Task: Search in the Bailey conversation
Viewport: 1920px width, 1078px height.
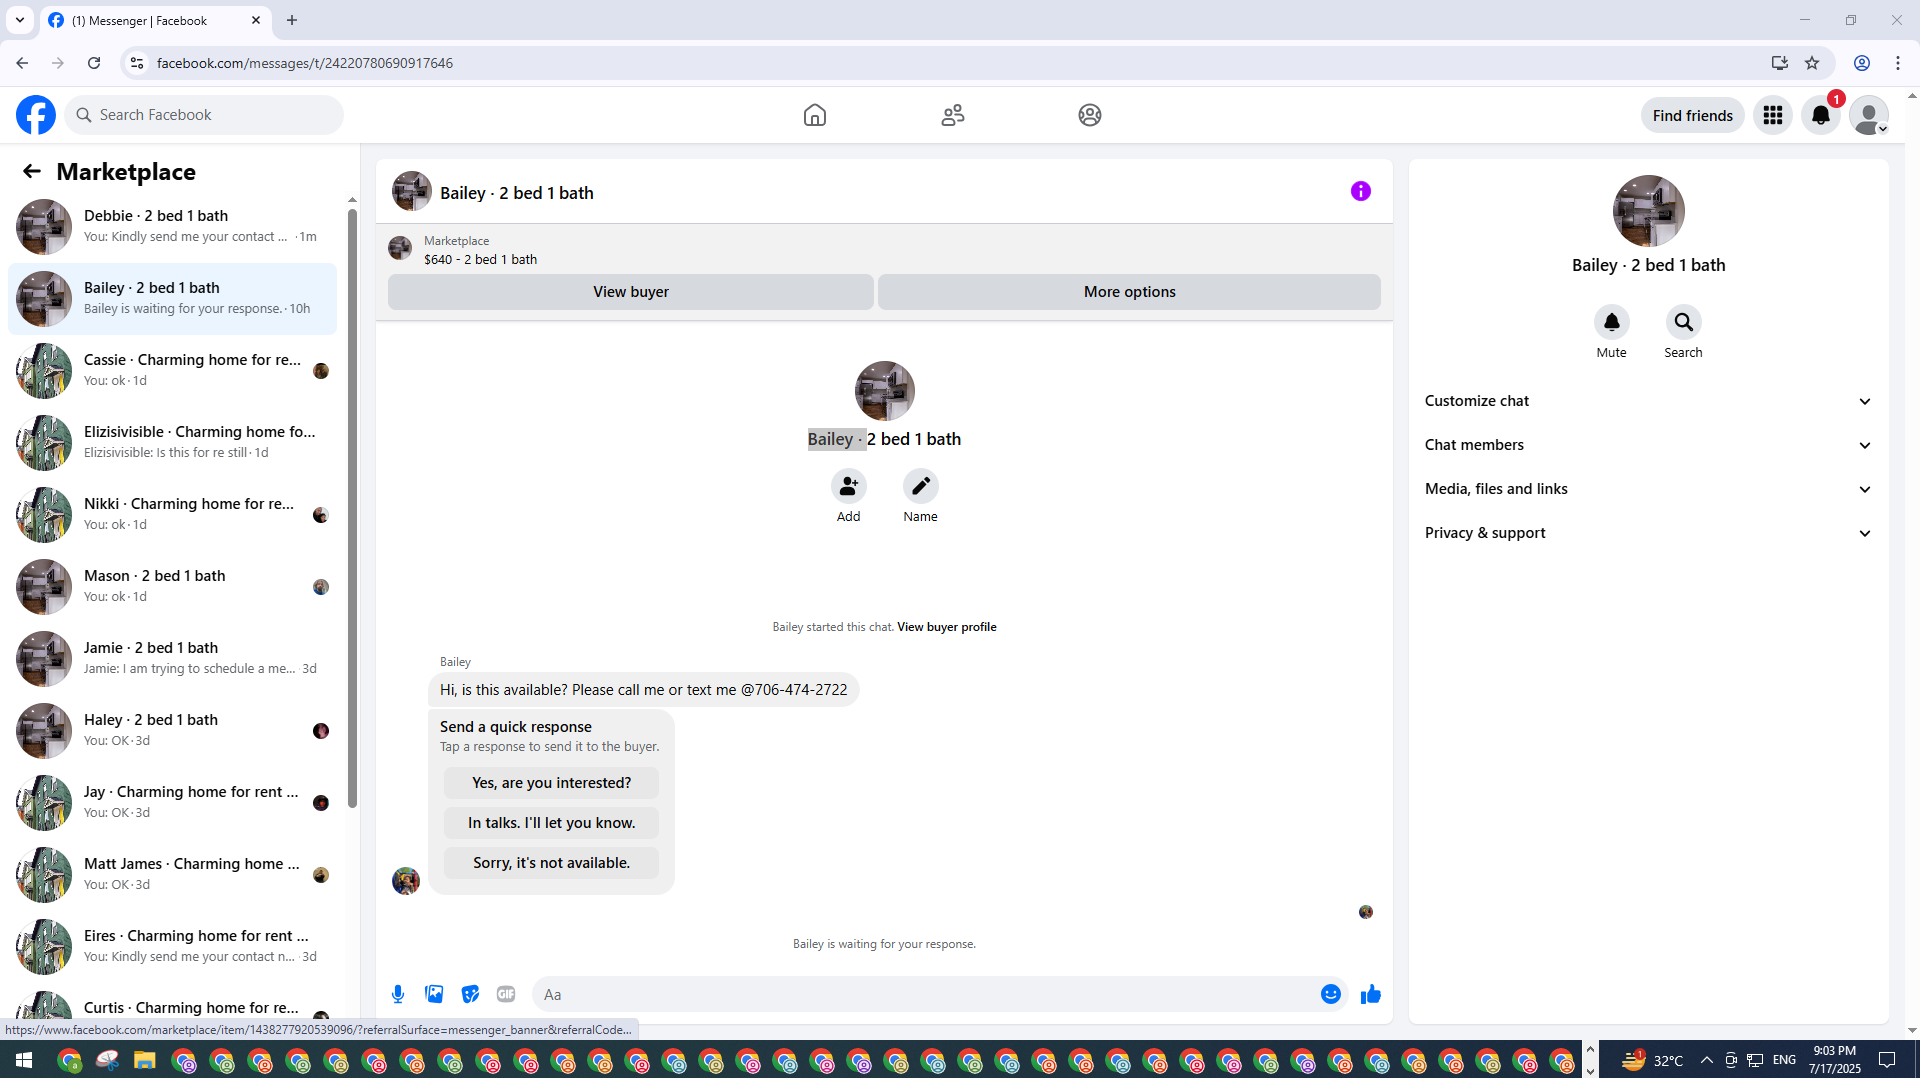Action: tap(1684, 322)
